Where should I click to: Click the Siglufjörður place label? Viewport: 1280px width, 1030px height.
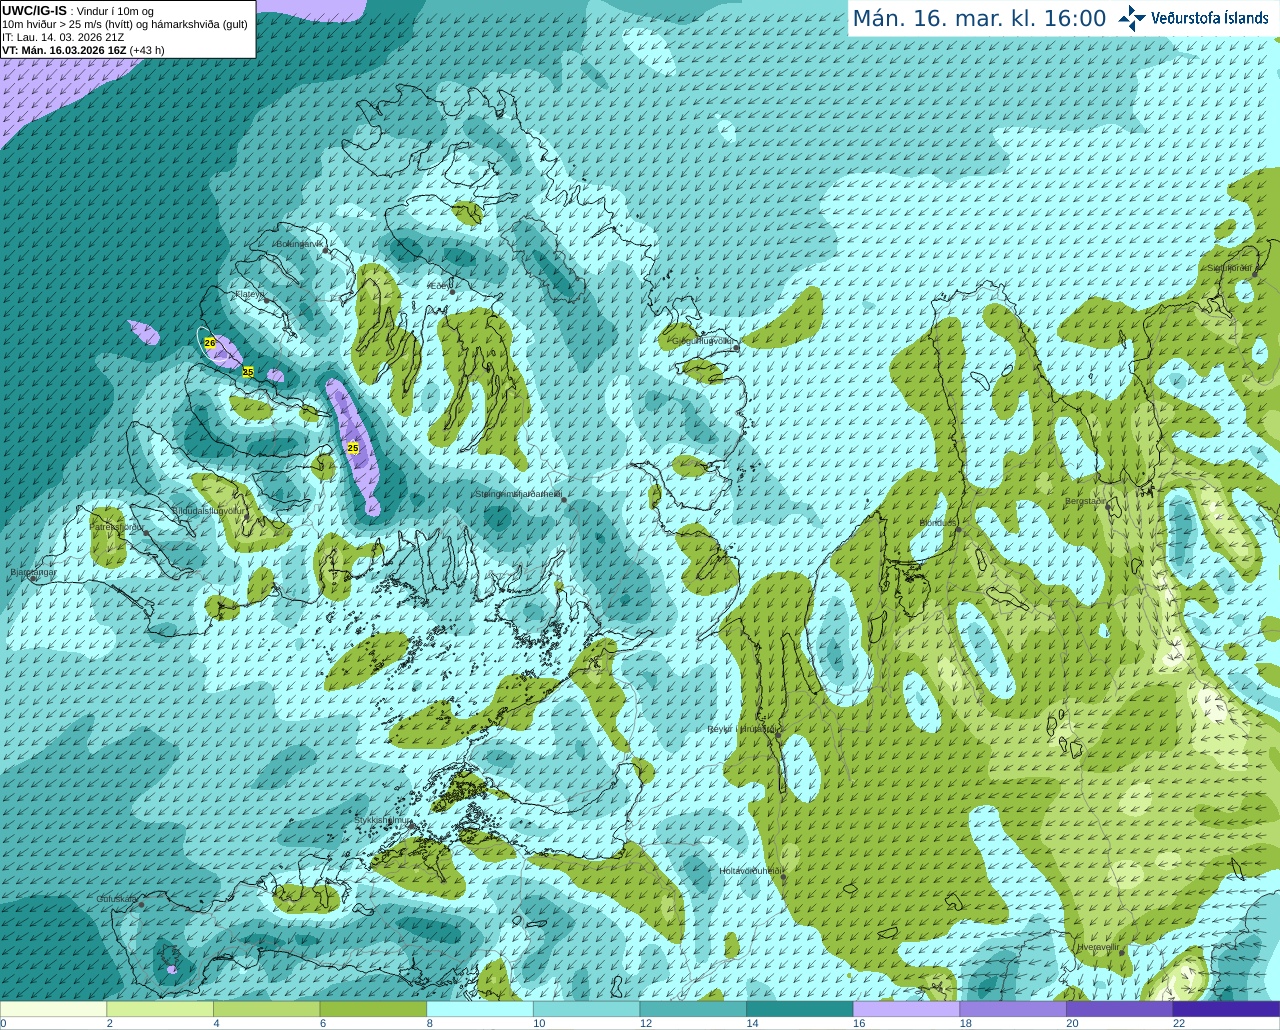click(x=1229, y=268)
